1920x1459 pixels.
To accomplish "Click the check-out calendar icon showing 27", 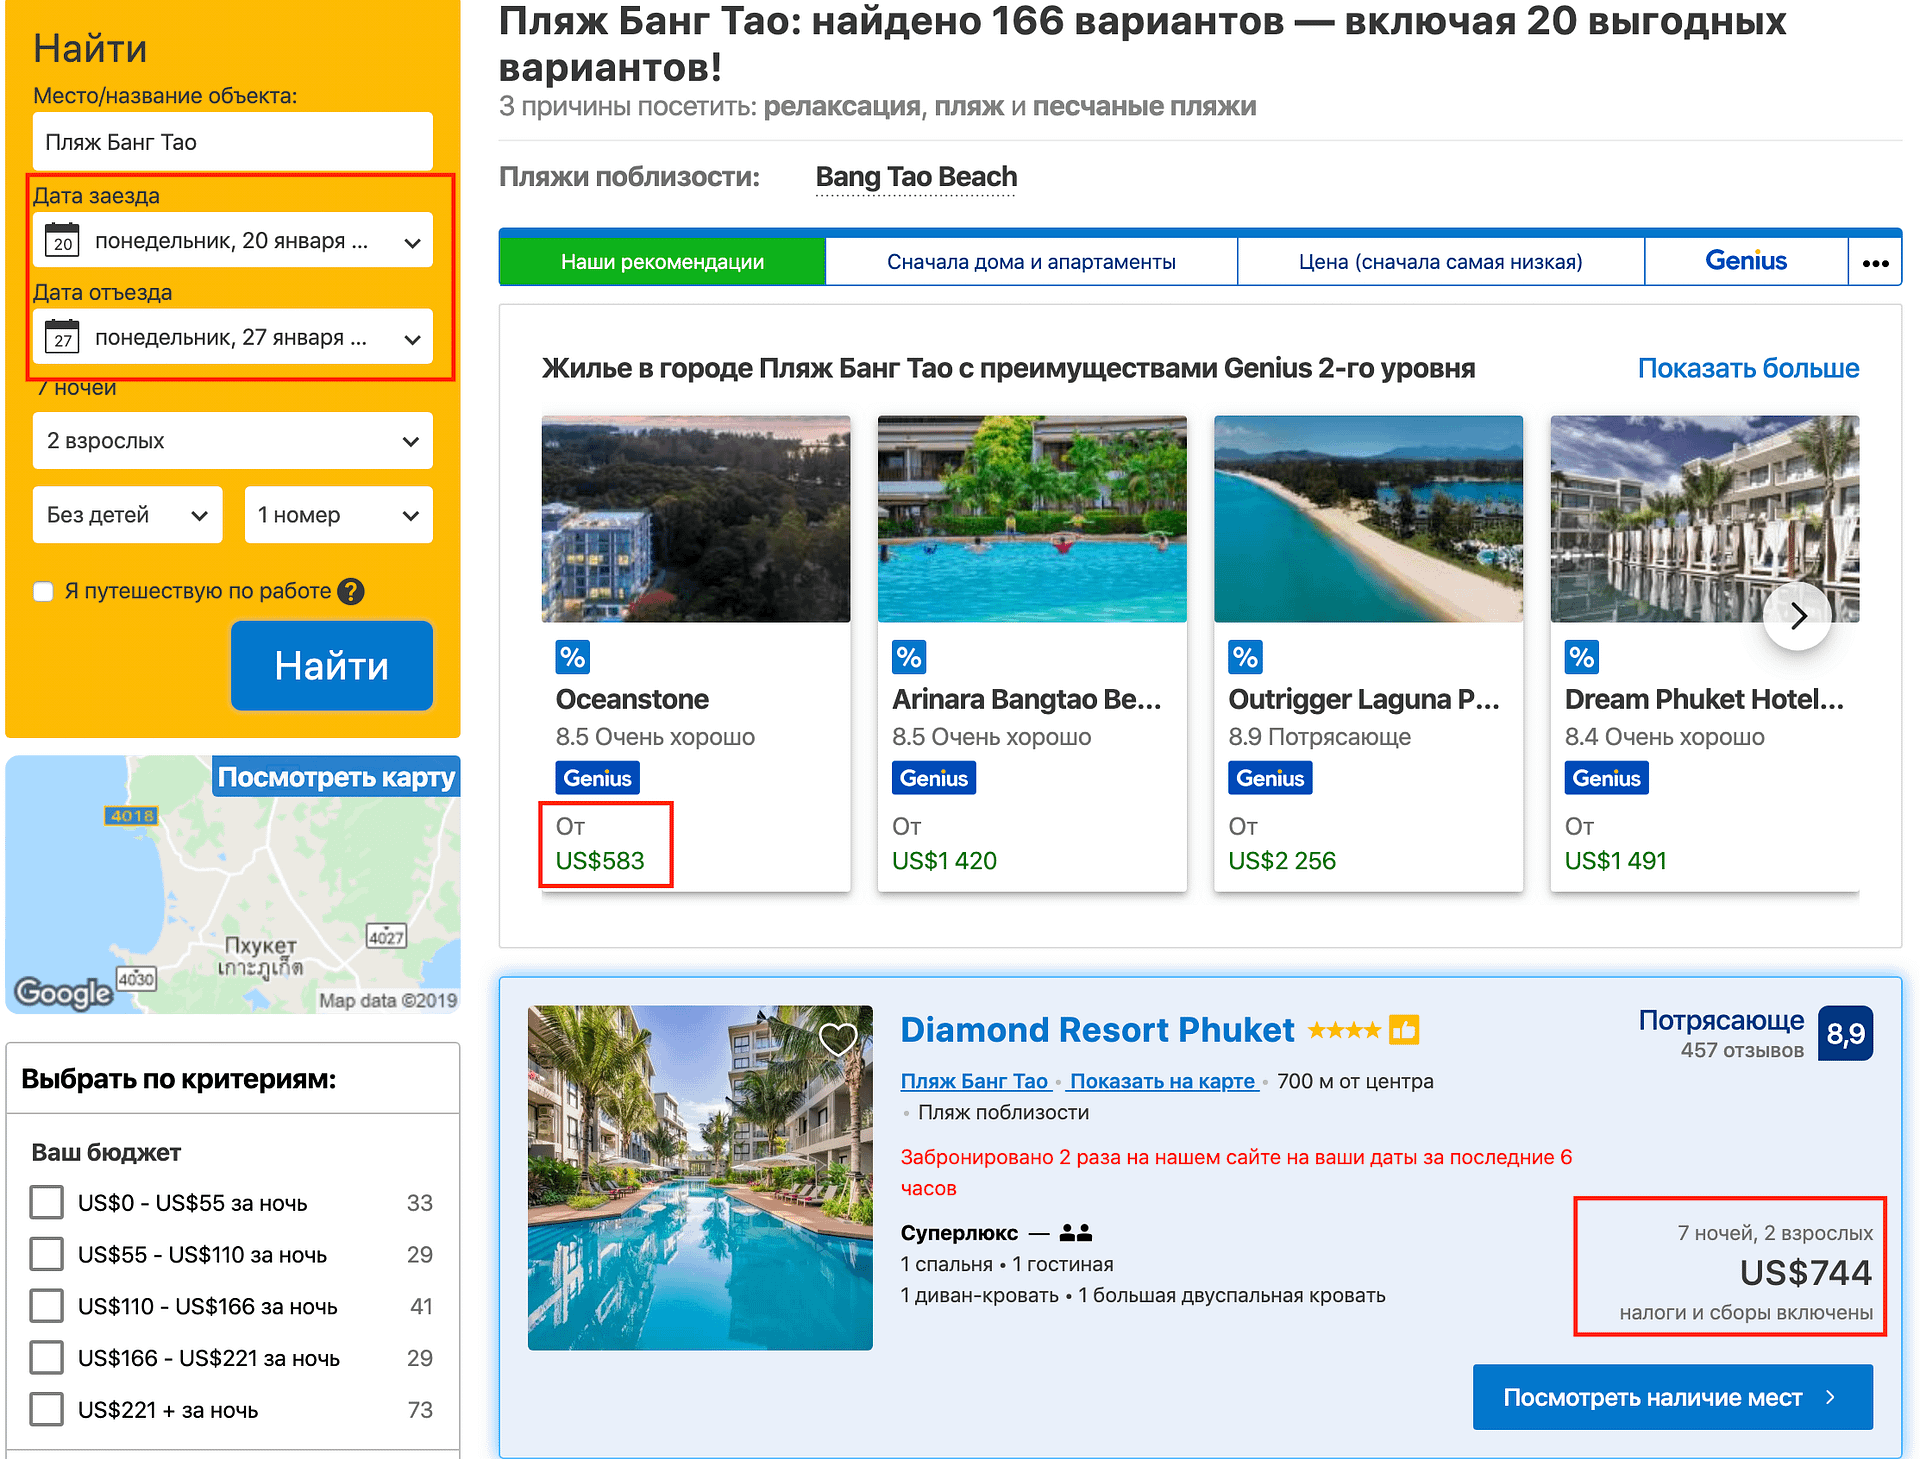I will 62,338.
